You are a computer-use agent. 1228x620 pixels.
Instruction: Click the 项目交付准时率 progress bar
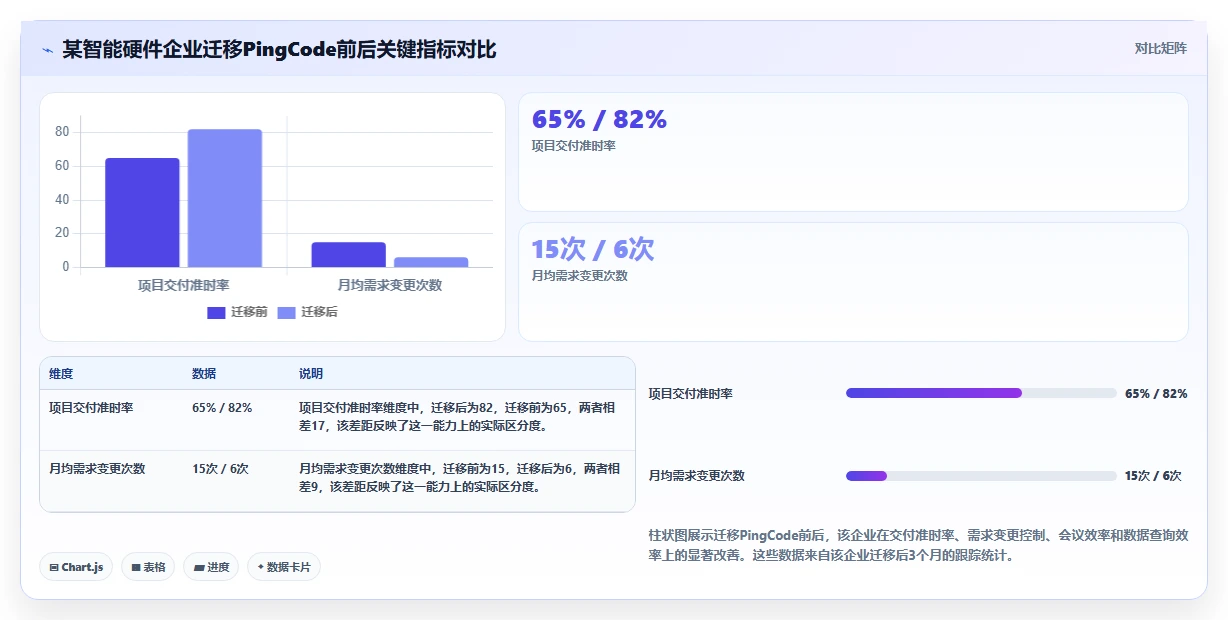981,393
